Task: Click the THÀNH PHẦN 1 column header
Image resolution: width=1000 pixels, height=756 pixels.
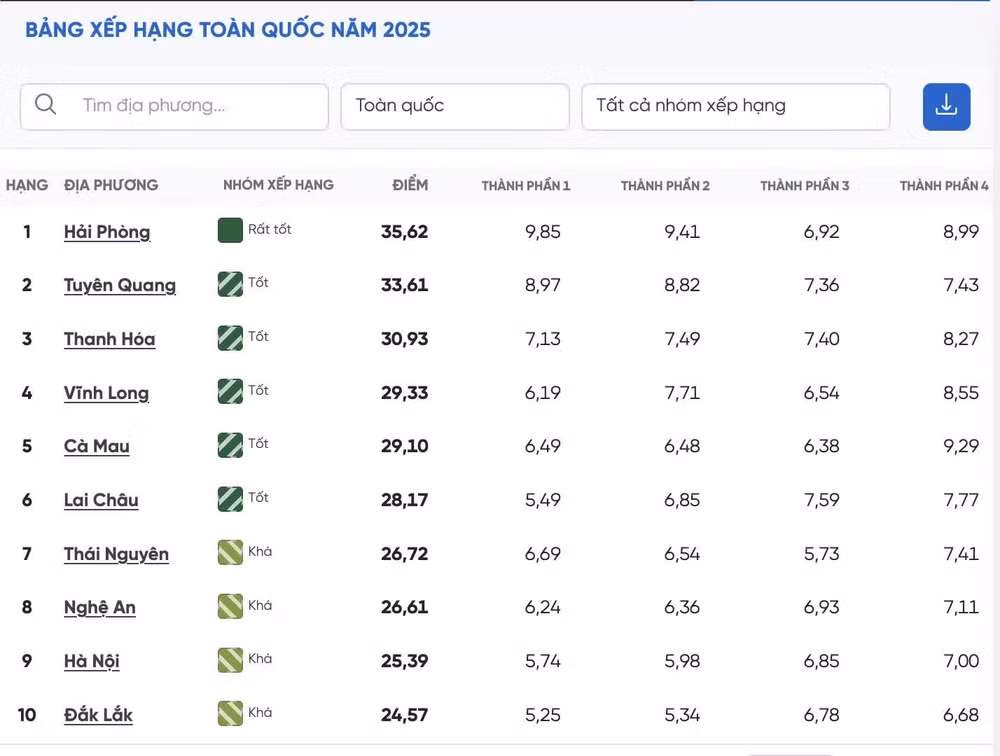Action: pyautogui.click(x=526, y=186)
